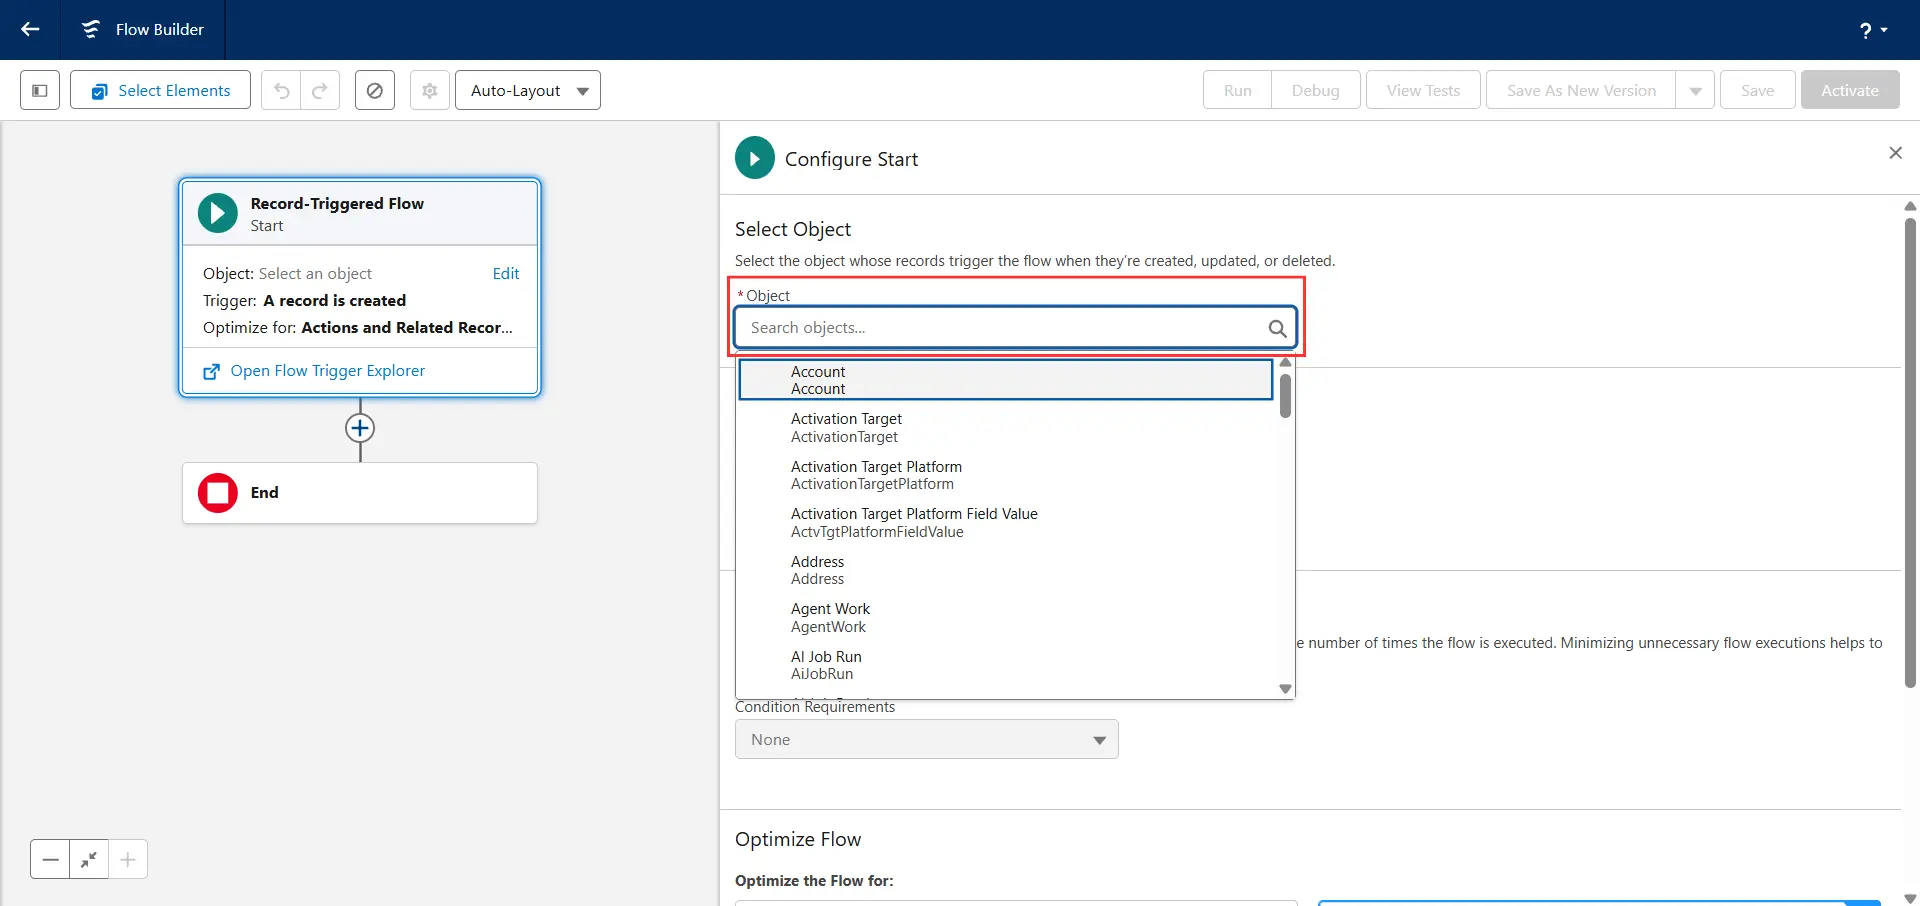This screenshot has height=906, width=1920.
Task: Close the Configure Start panel
Action: click(x=1895, y=153)
